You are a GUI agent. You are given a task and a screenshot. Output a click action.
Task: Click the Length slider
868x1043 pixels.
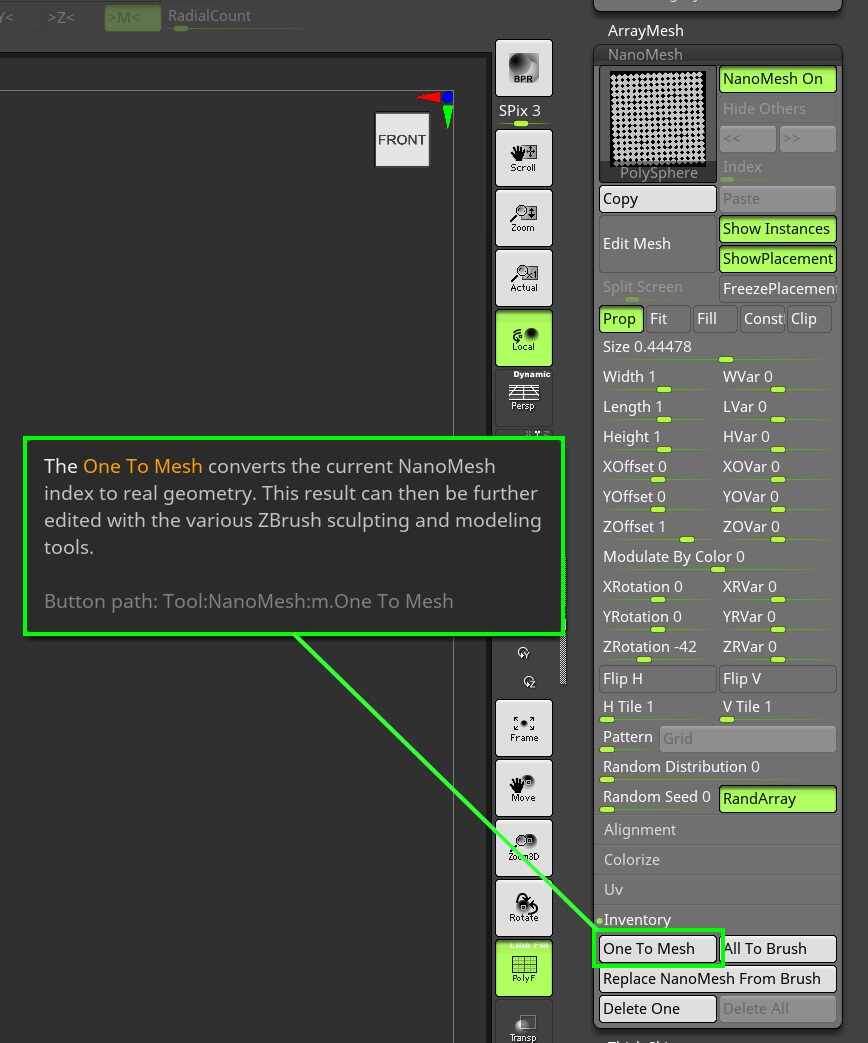(658, 408)
